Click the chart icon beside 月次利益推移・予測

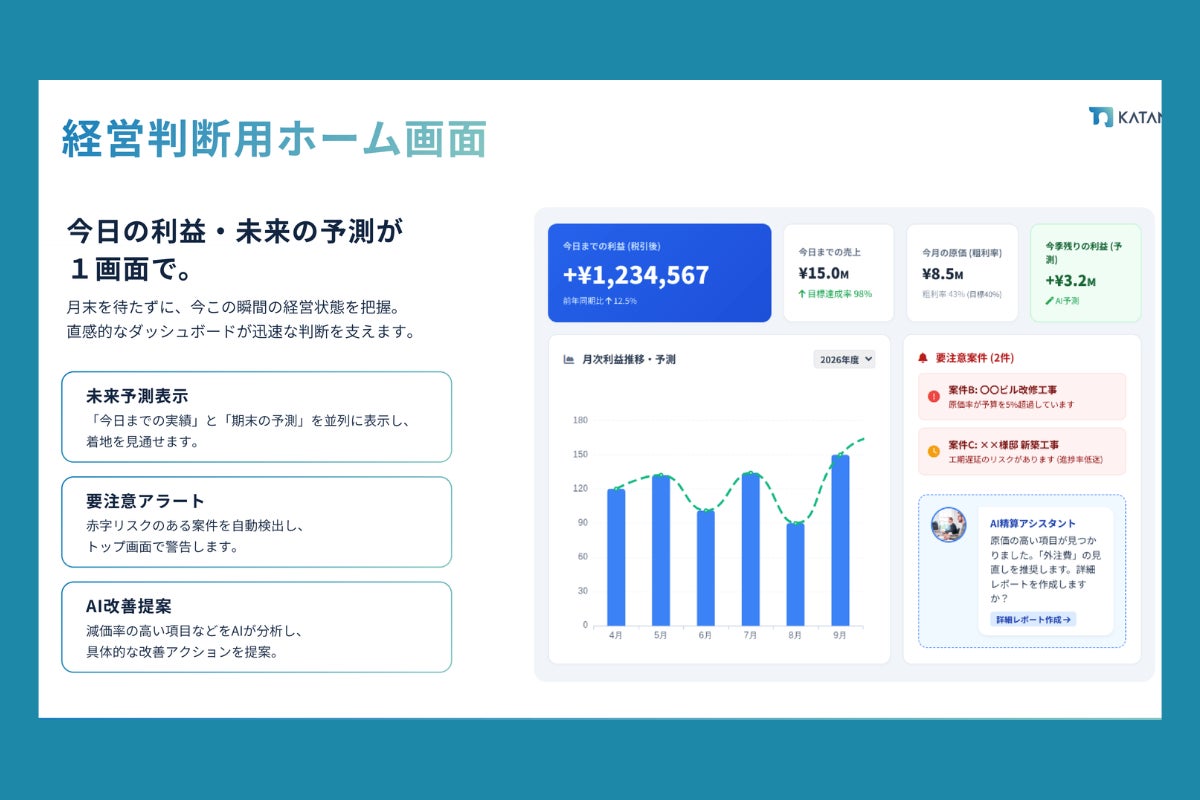569,359
